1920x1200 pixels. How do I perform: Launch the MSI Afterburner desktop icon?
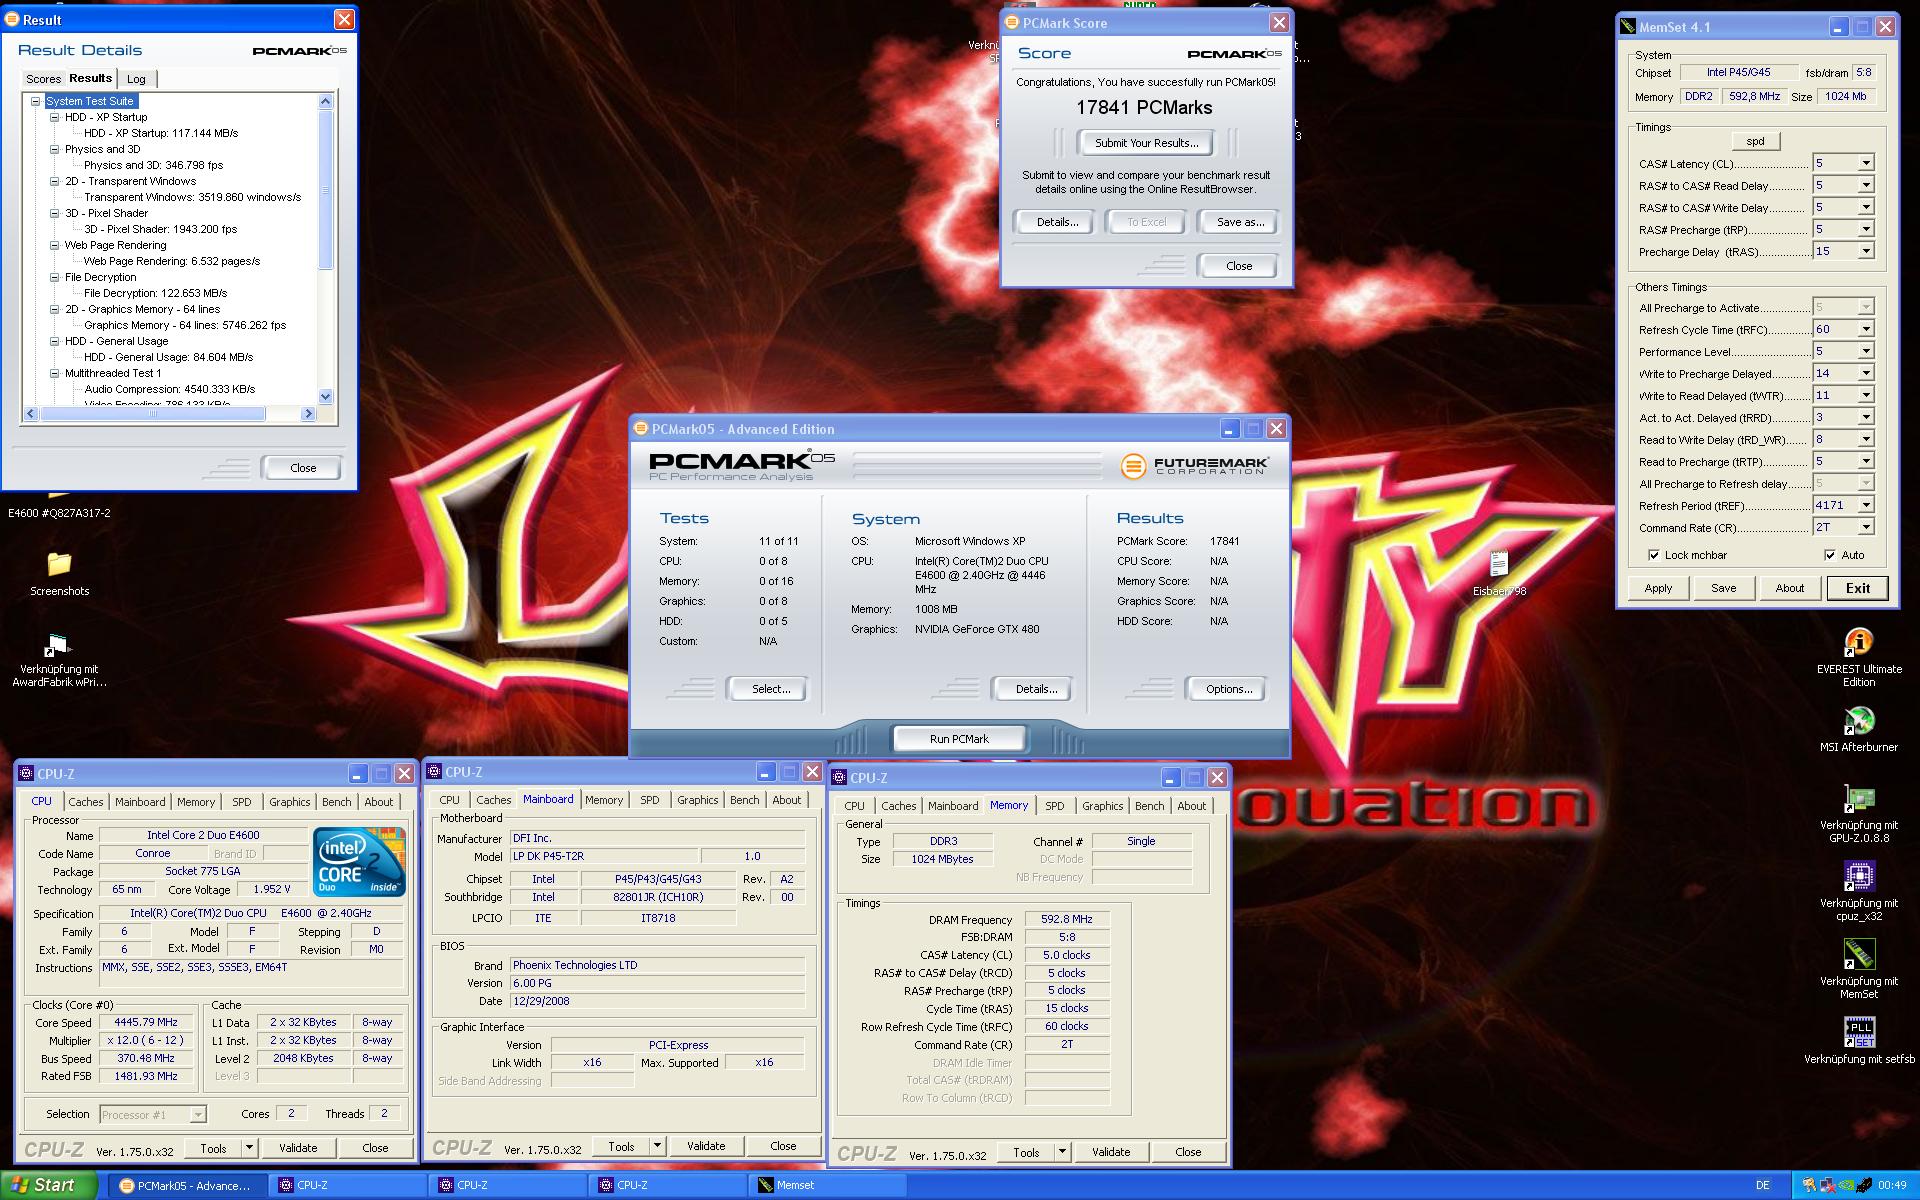point(1858,720)
